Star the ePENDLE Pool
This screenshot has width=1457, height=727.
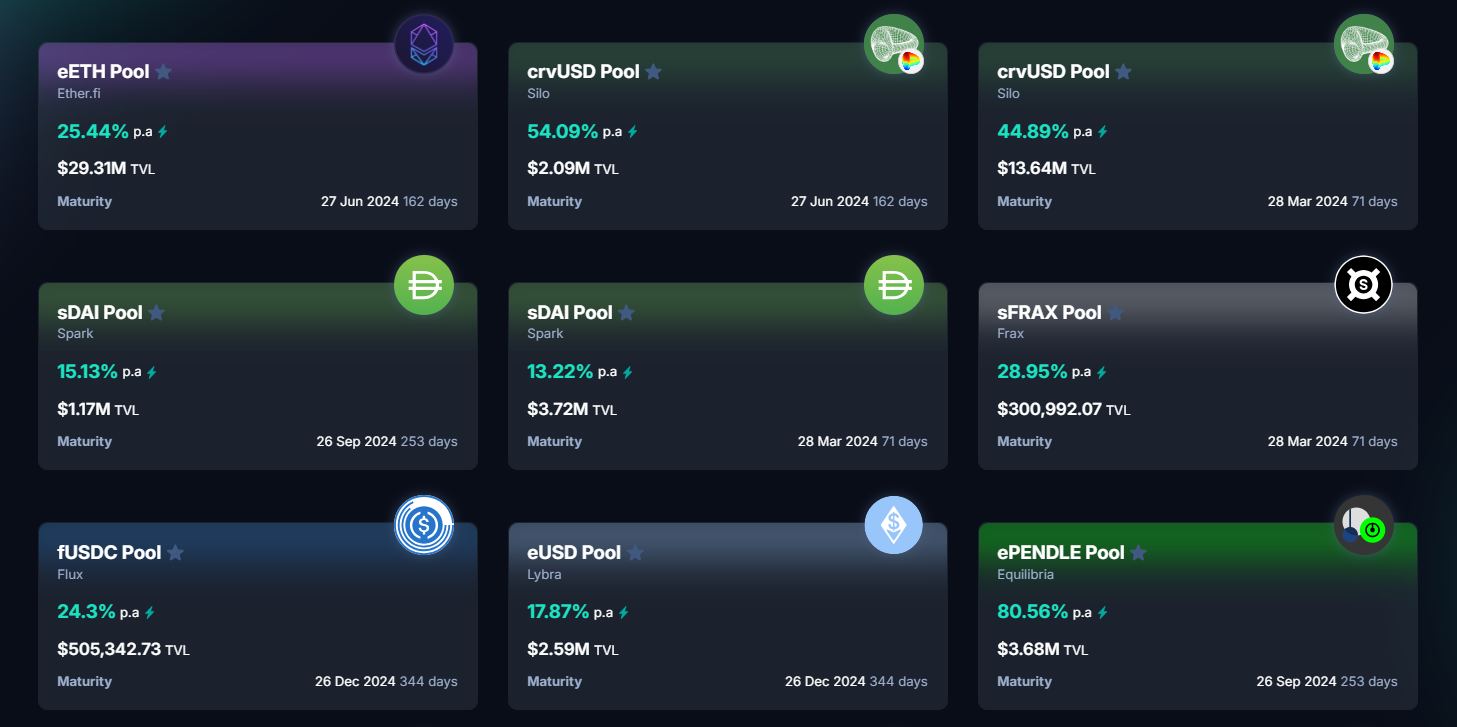tap(1138, 552)
